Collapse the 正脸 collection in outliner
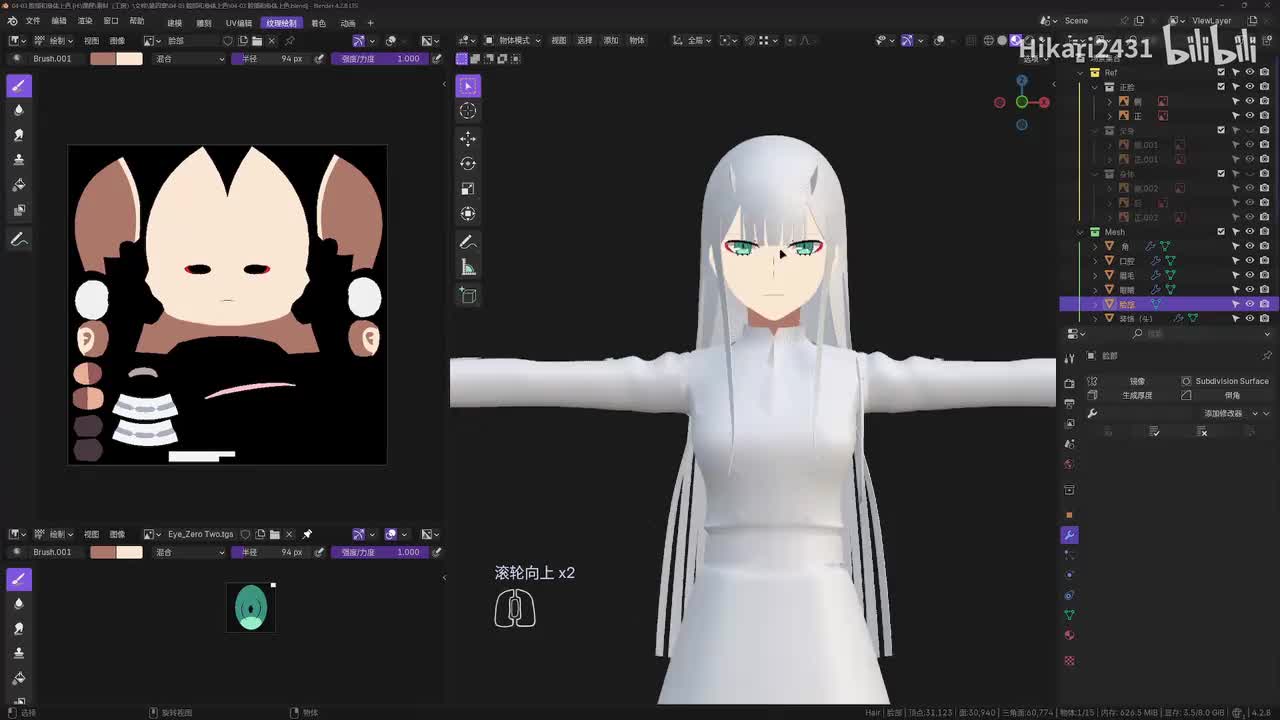The image size is (1280, 720). 1095,87
